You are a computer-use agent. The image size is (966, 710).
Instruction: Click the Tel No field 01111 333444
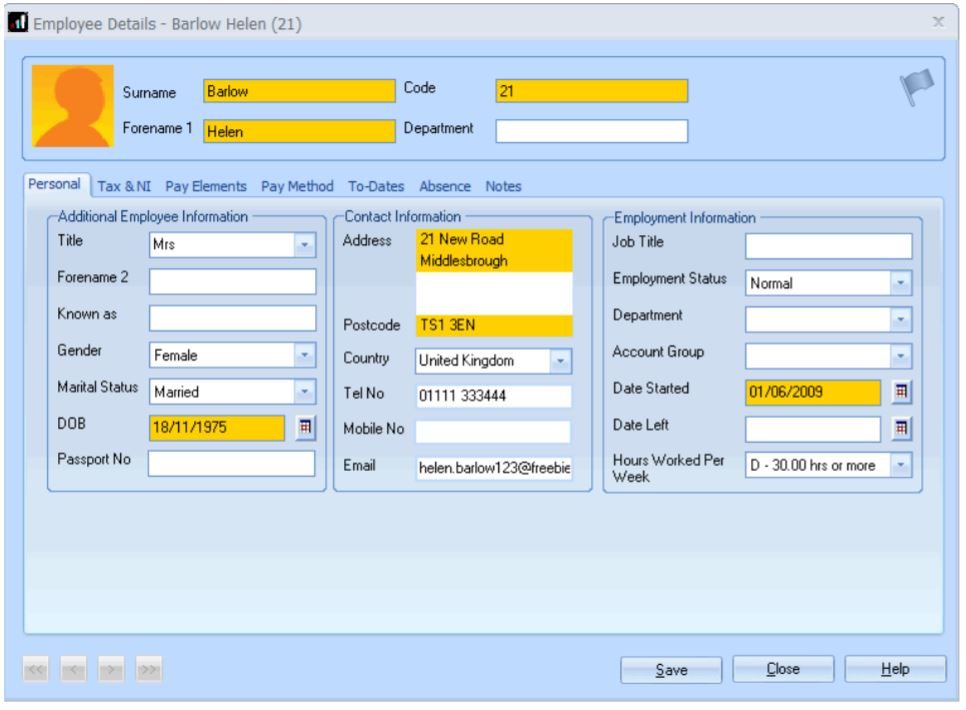[493, 396]
